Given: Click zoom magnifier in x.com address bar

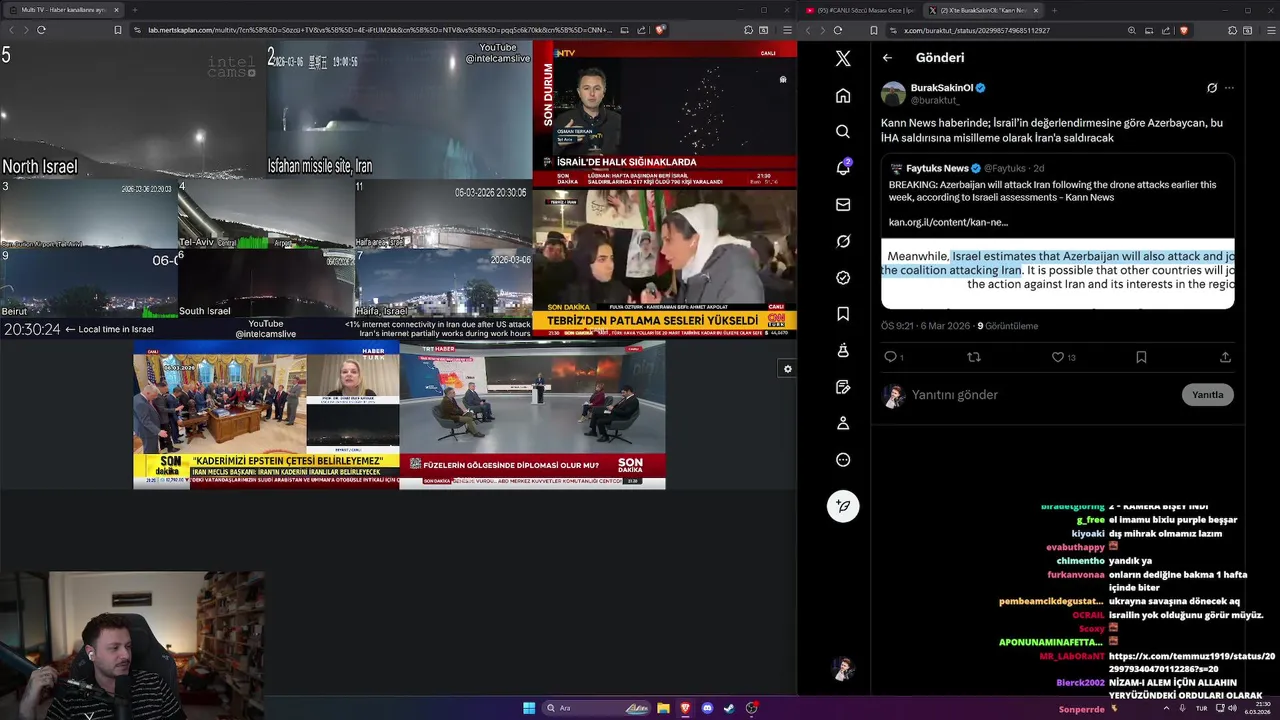Looking at the screenshot, I should coord(1132,30).
